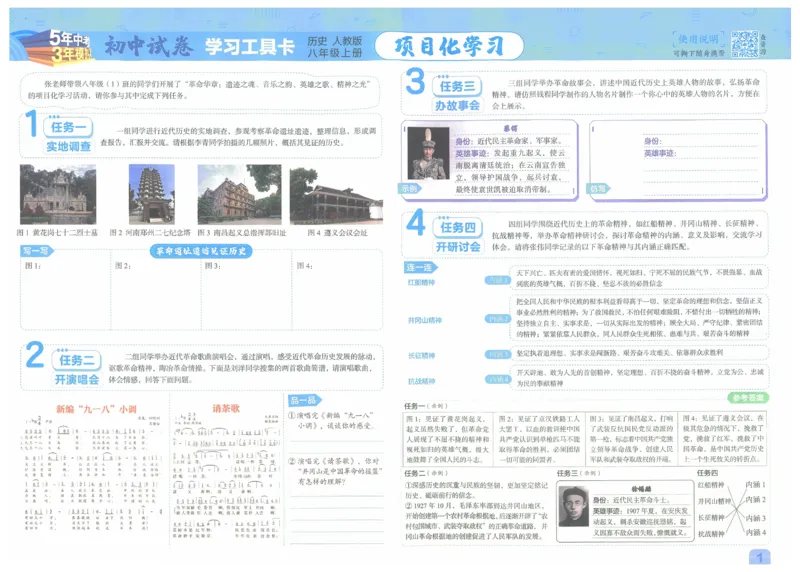Select 抗战精神 in the matching list
The image size is (800, 572).
click(421, 381)
